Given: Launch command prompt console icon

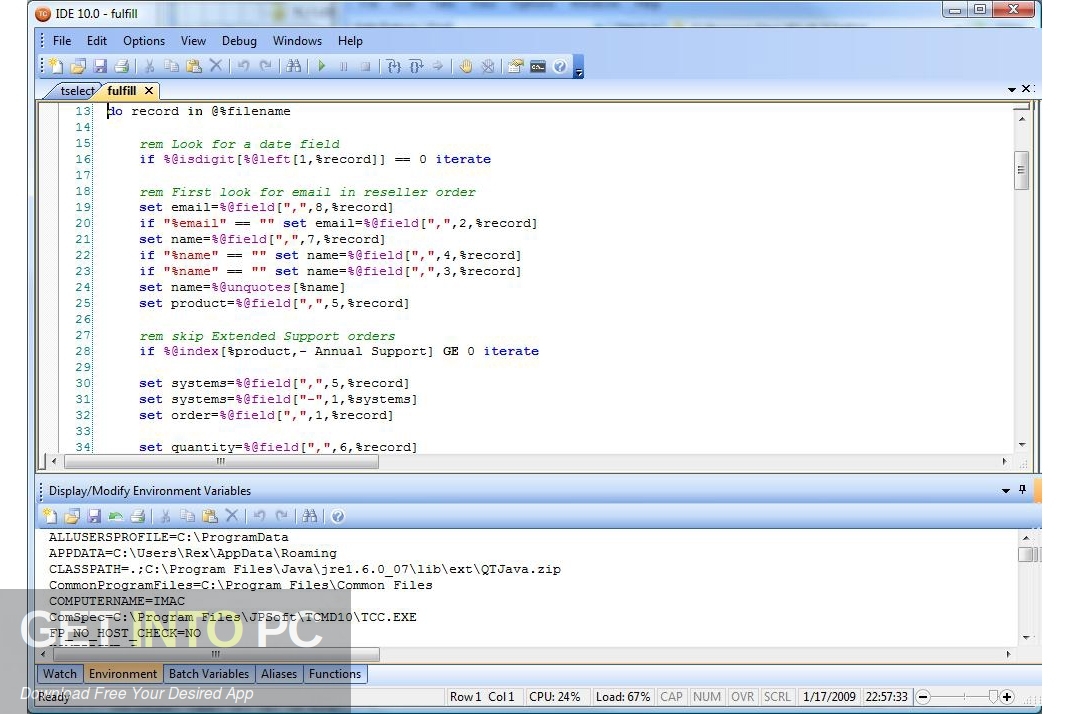Looking at the screenshot, I should 538,66.
